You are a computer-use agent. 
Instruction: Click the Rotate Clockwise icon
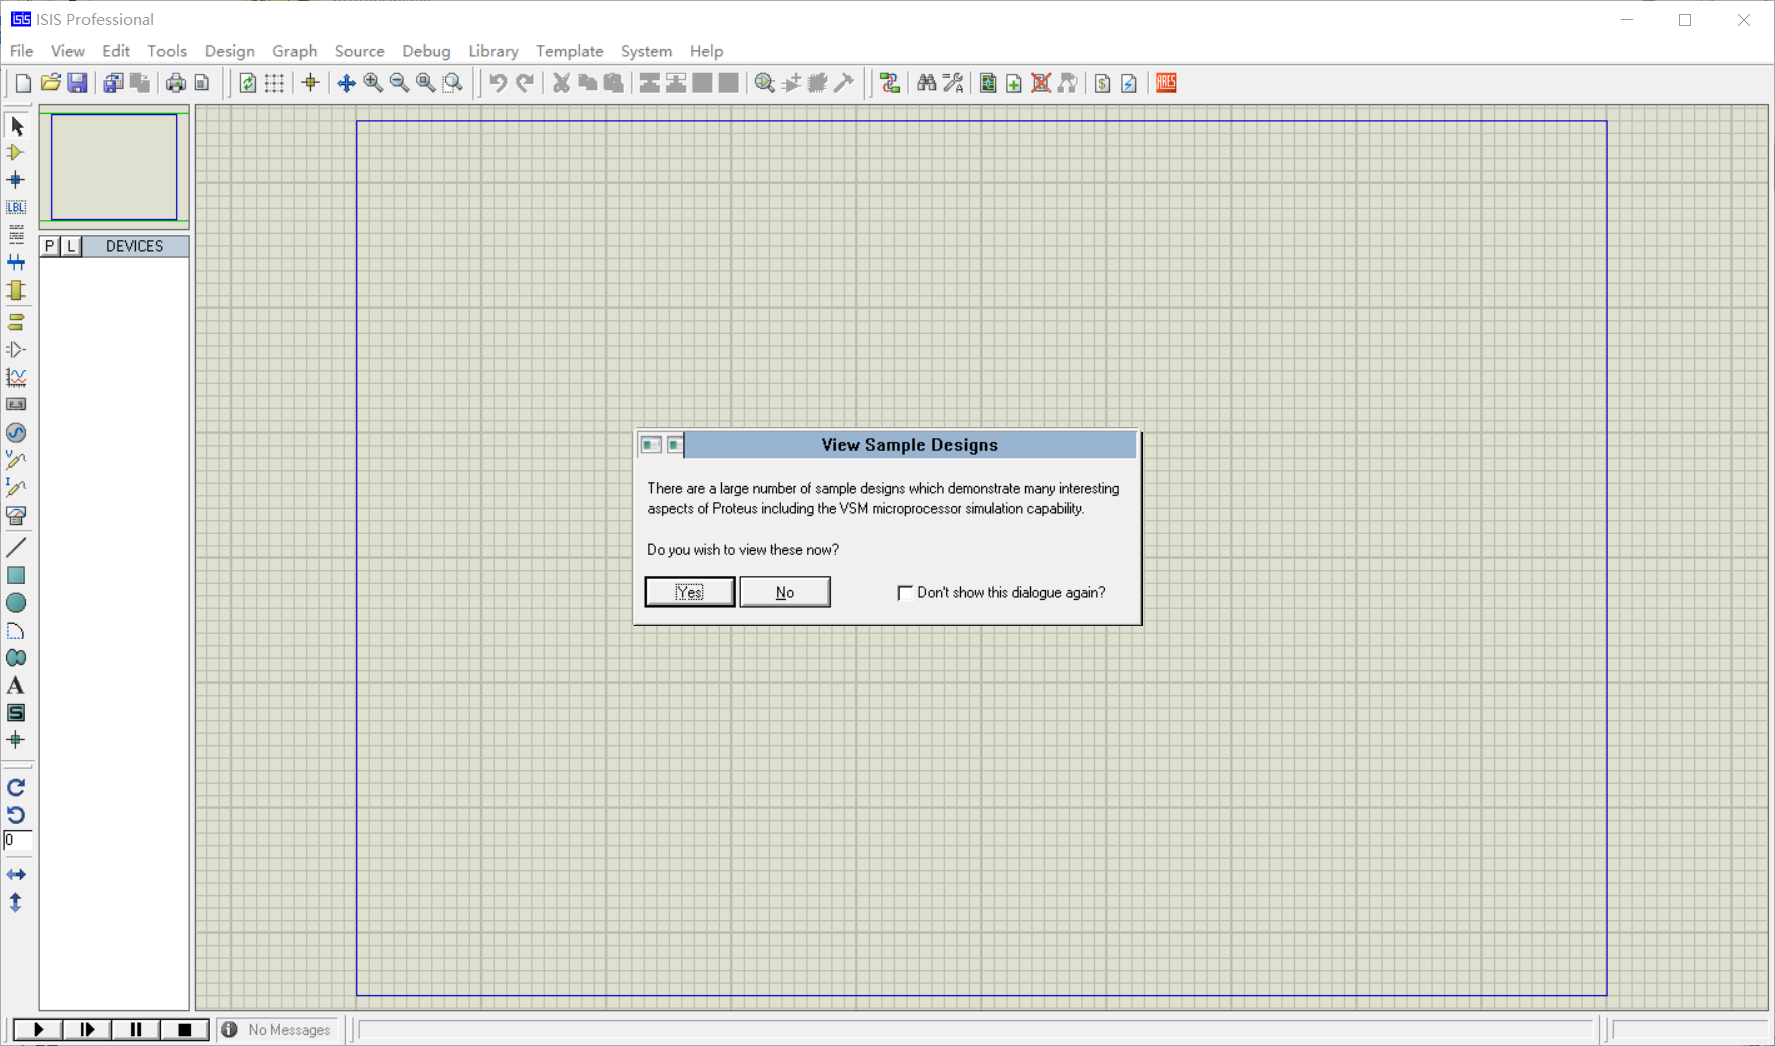pos(16,788)
